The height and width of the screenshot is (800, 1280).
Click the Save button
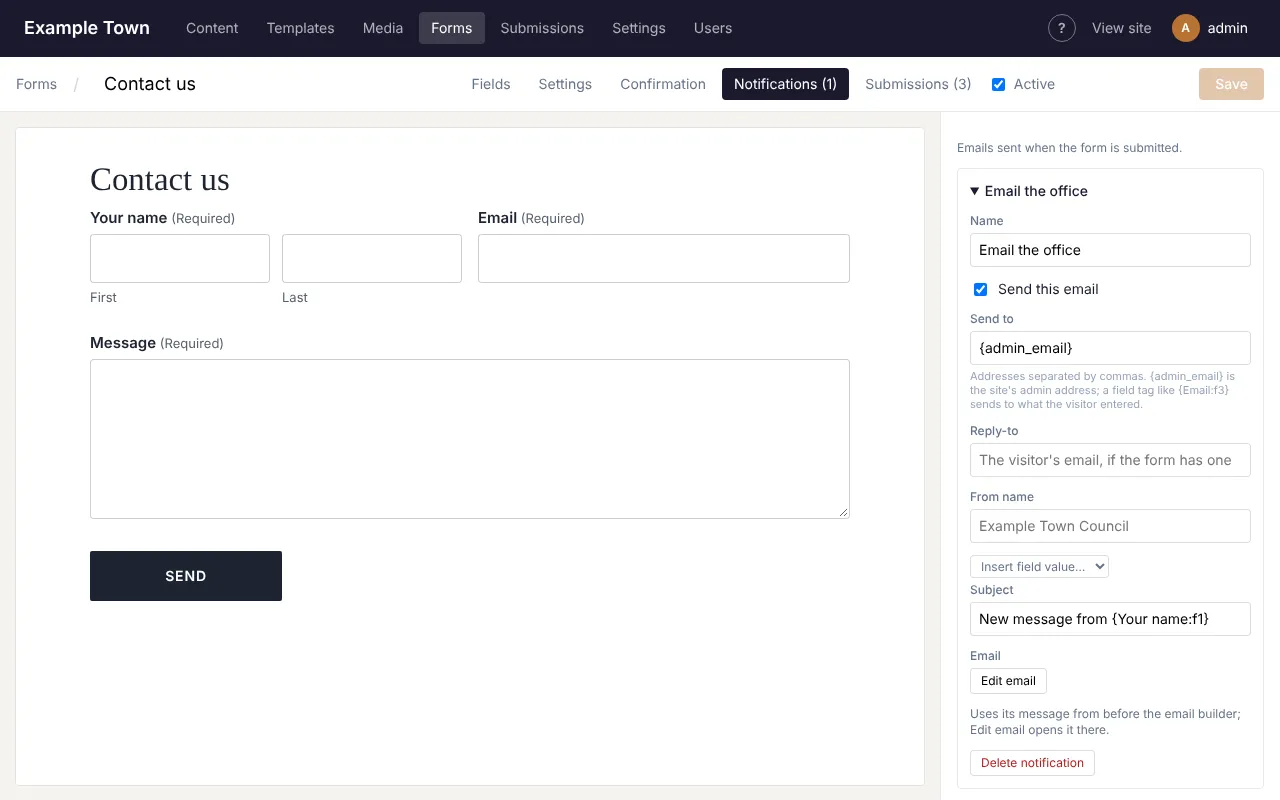click(x=1231, y=84)
